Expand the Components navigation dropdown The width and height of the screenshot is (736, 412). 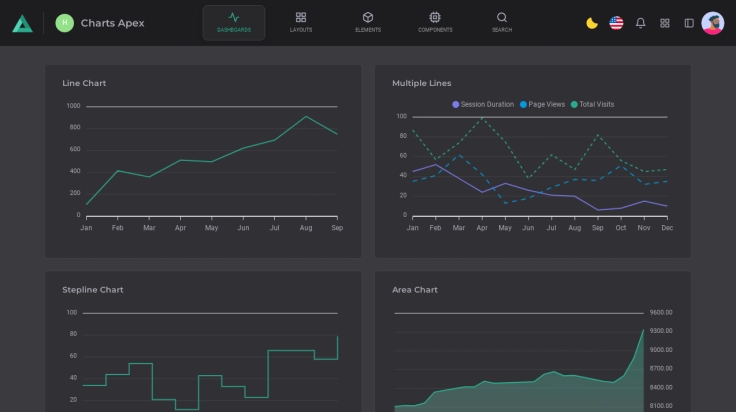(435, 23)
